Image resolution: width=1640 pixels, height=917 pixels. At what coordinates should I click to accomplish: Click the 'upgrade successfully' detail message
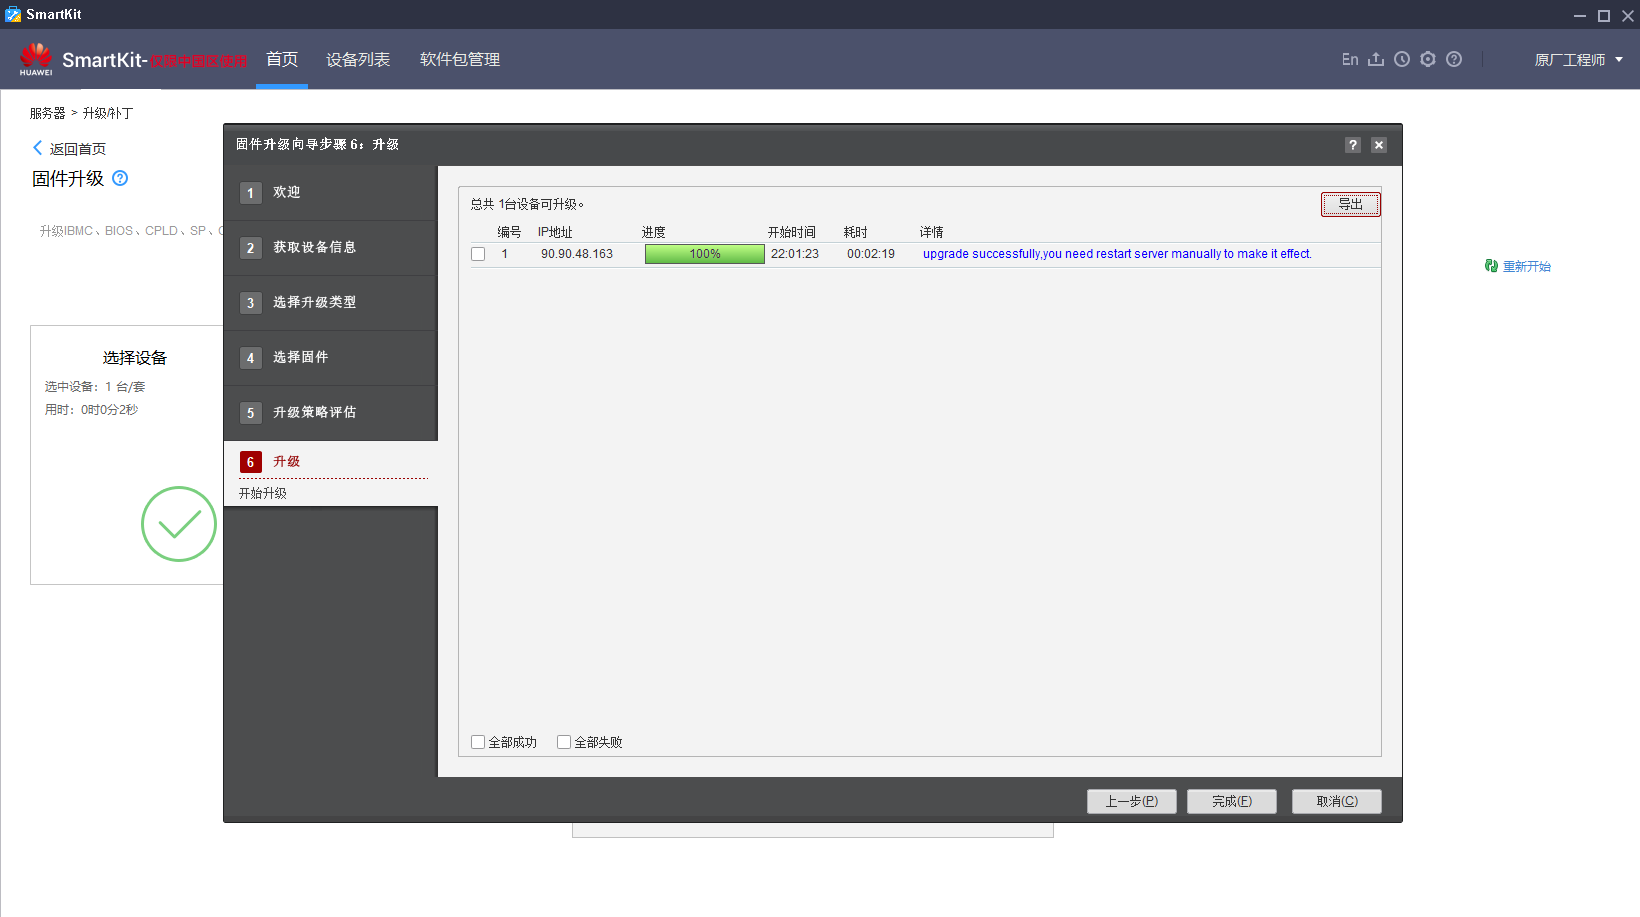click(1117, 254)
